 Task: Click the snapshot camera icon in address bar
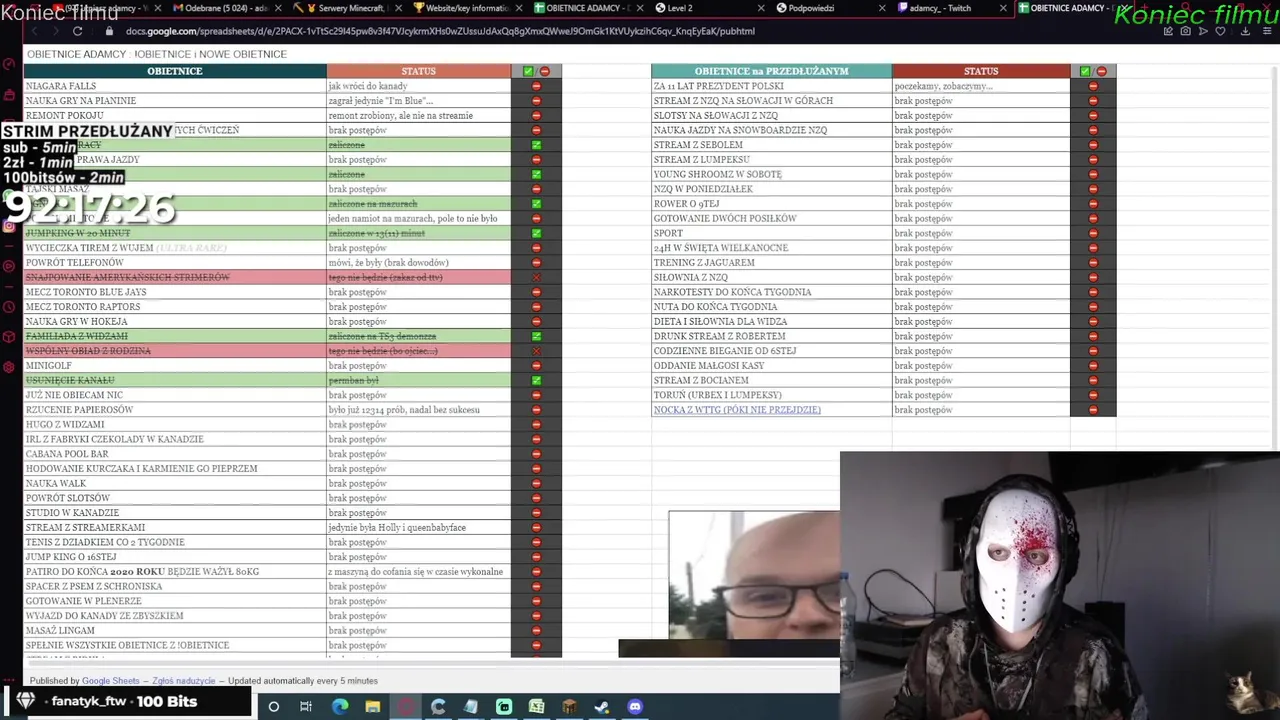tap(1186, 31)
